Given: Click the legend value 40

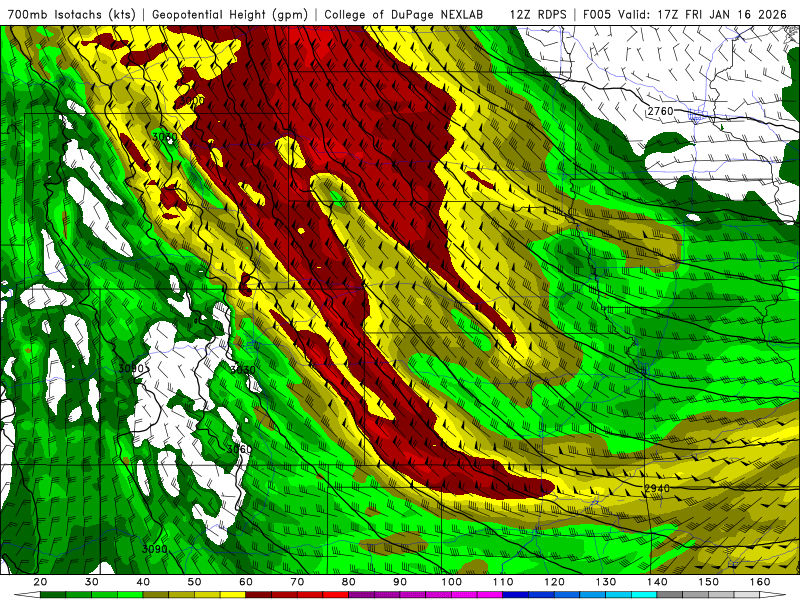Looking at the screenshot, I should 143,582.
